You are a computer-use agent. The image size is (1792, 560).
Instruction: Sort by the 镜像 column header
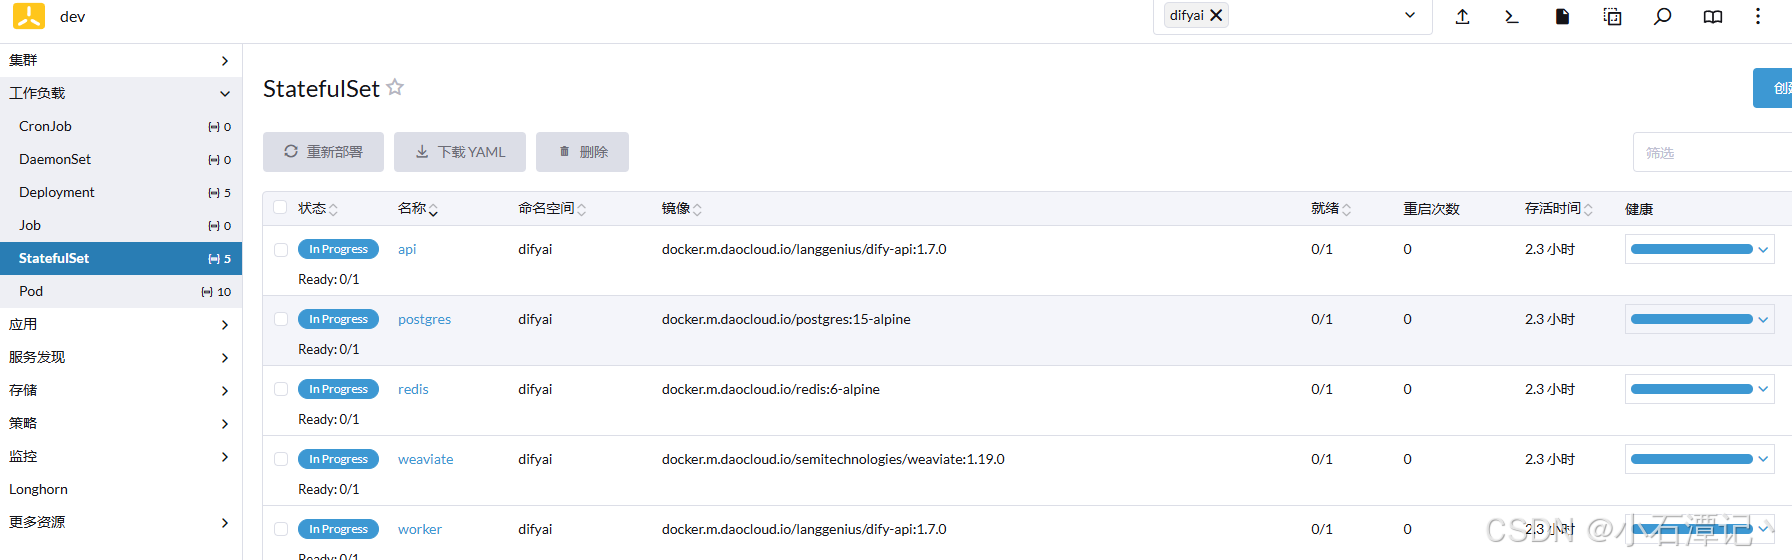pos(682,208)
